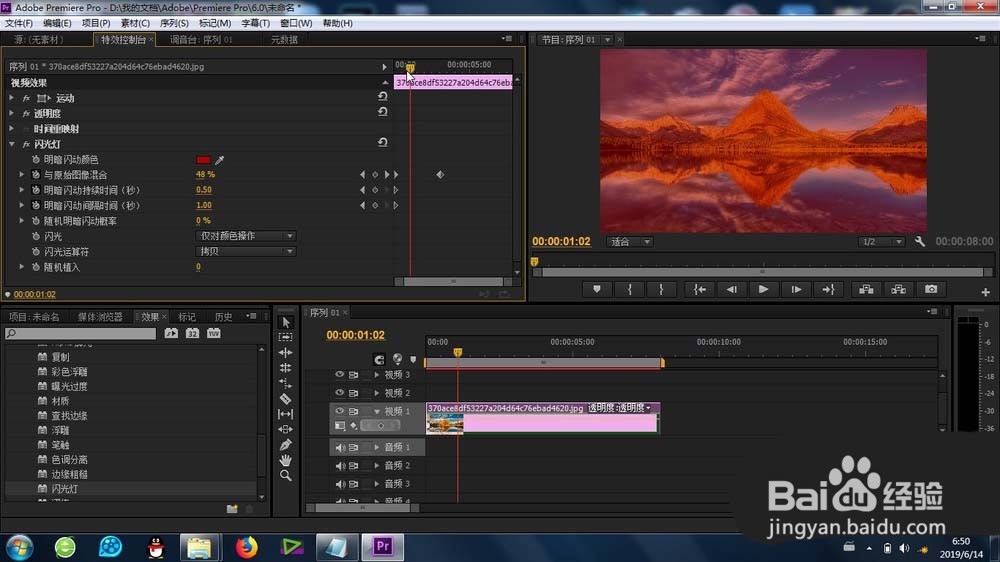The width and height of the screenshot is (1000, 562).
Task: Pick color with the eyedropper
Action: (219, 159)
